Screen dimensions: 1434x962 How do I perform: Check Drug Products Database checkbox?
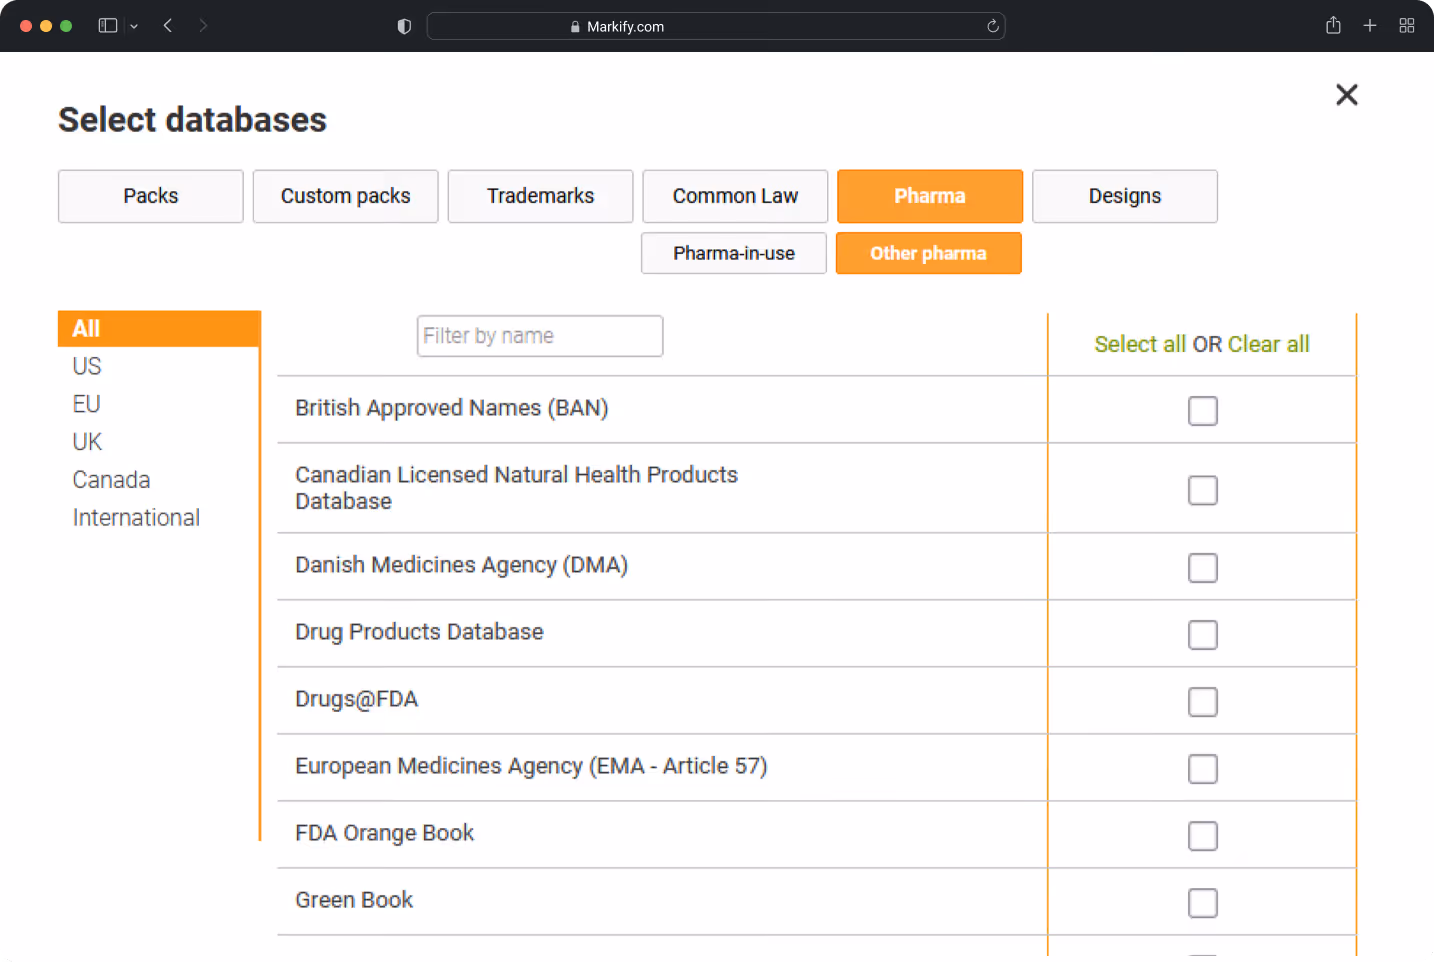coord(1202,635)
